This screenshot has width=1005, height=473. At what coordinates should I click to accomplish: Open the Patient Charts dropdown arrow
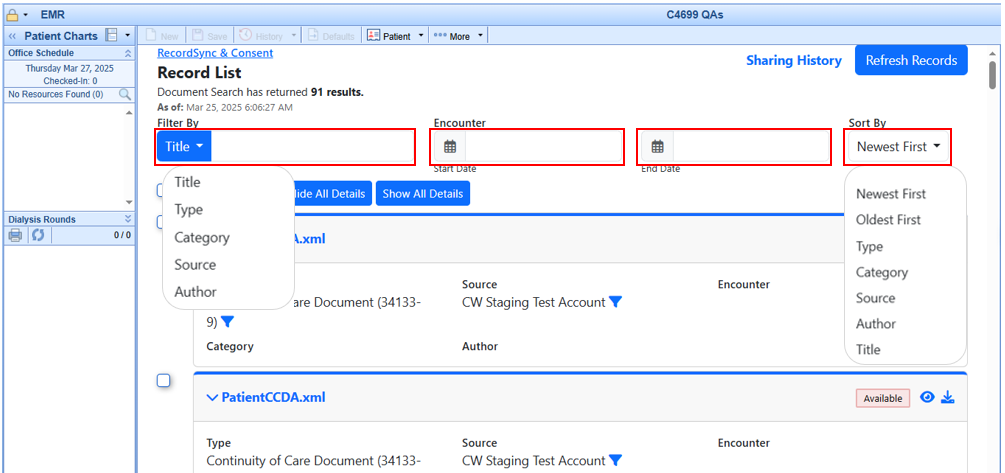pos(128,36)
